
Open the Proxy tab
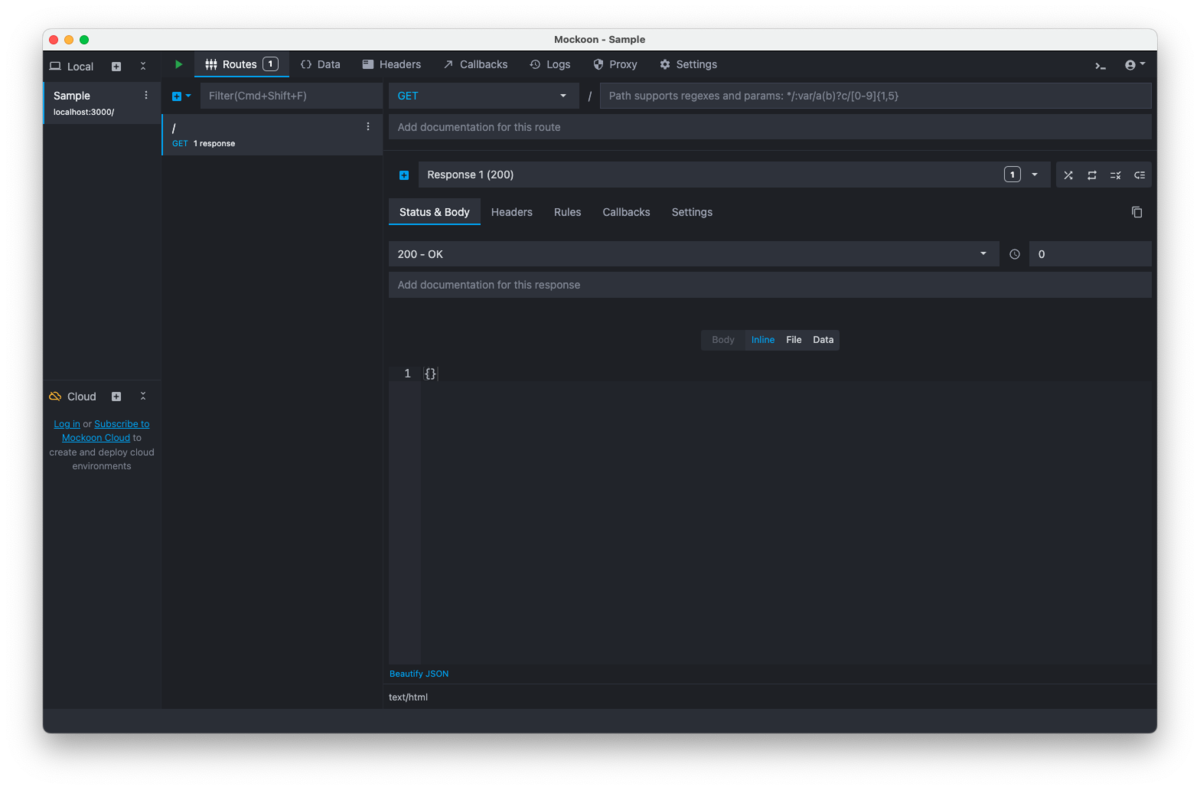[615, 64]
